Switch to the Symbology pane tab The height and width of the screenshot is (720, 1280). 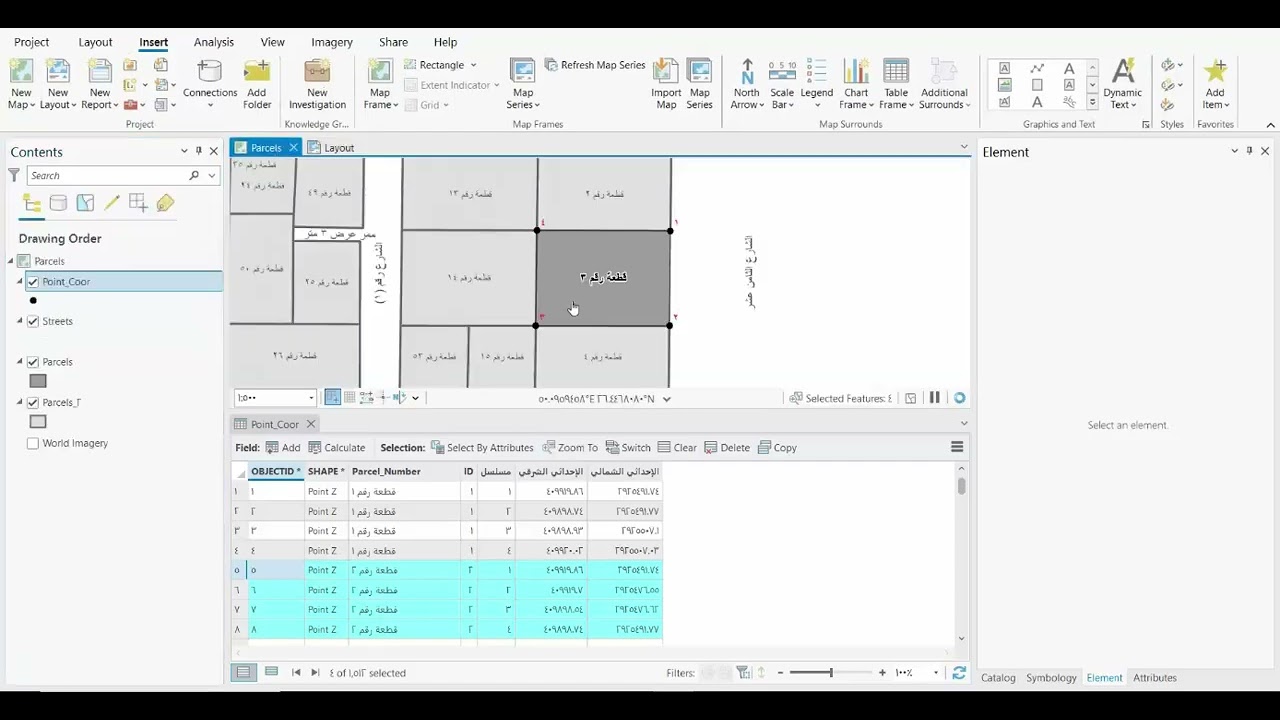1051,678
